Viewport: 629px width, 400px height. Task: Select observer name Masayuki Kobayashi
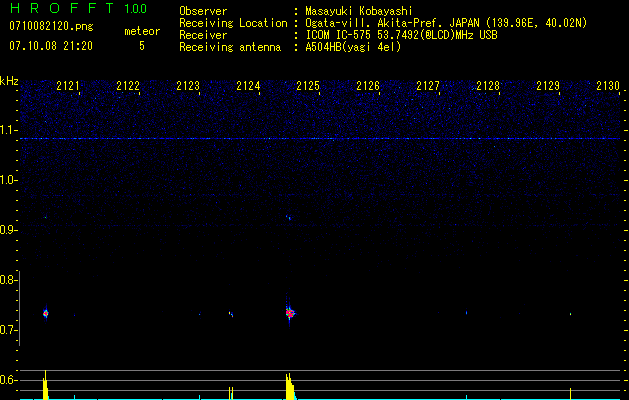coord(359,11)
